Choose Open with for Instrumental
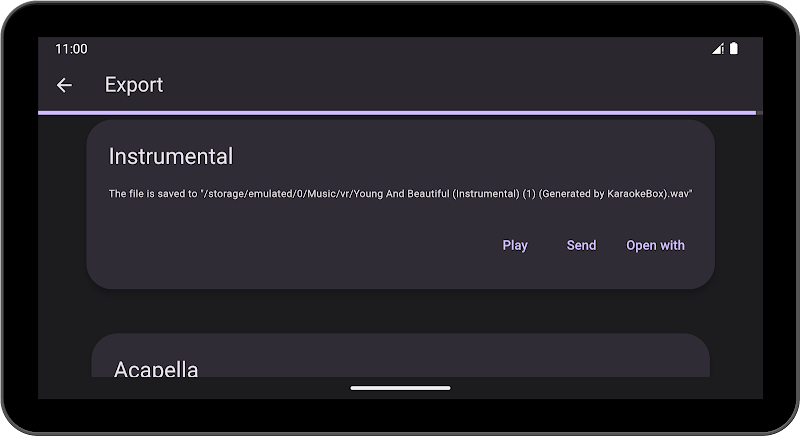This screenshot has height=436, width=800. click(x=655, y=245)
